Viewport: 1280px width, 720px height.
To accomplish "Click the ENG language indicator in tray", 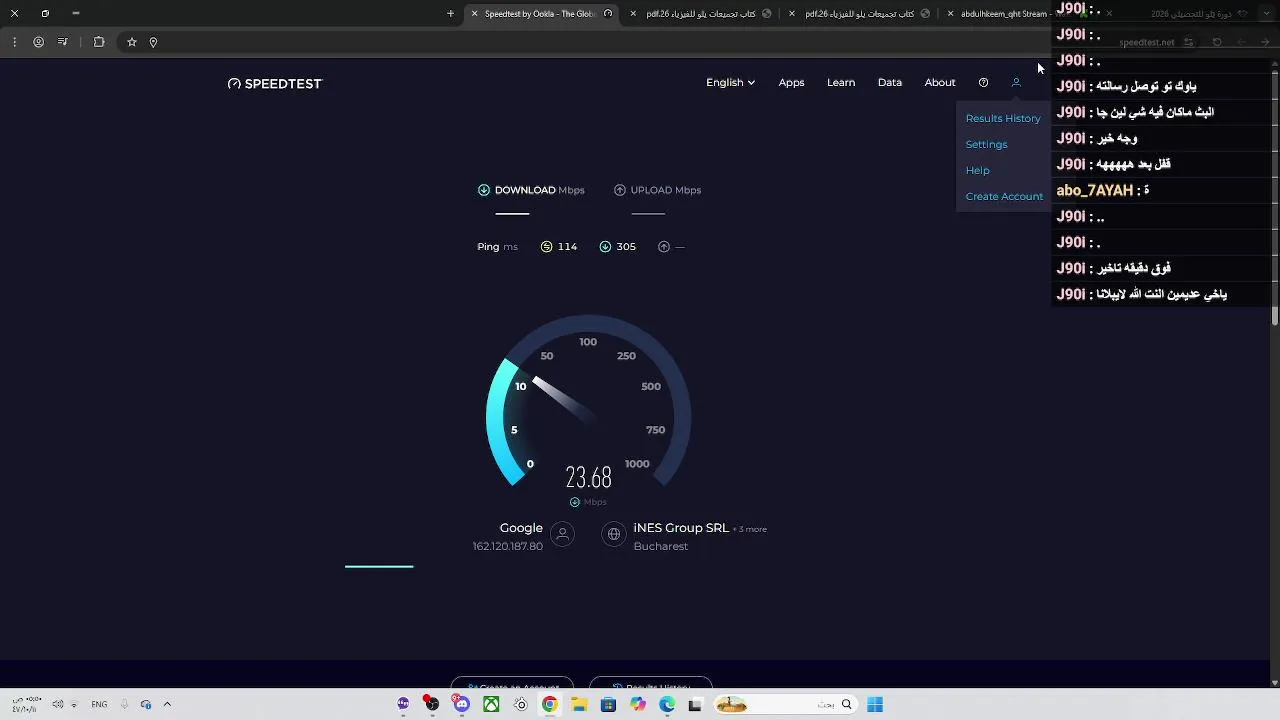I will click(x=99, y=705).
